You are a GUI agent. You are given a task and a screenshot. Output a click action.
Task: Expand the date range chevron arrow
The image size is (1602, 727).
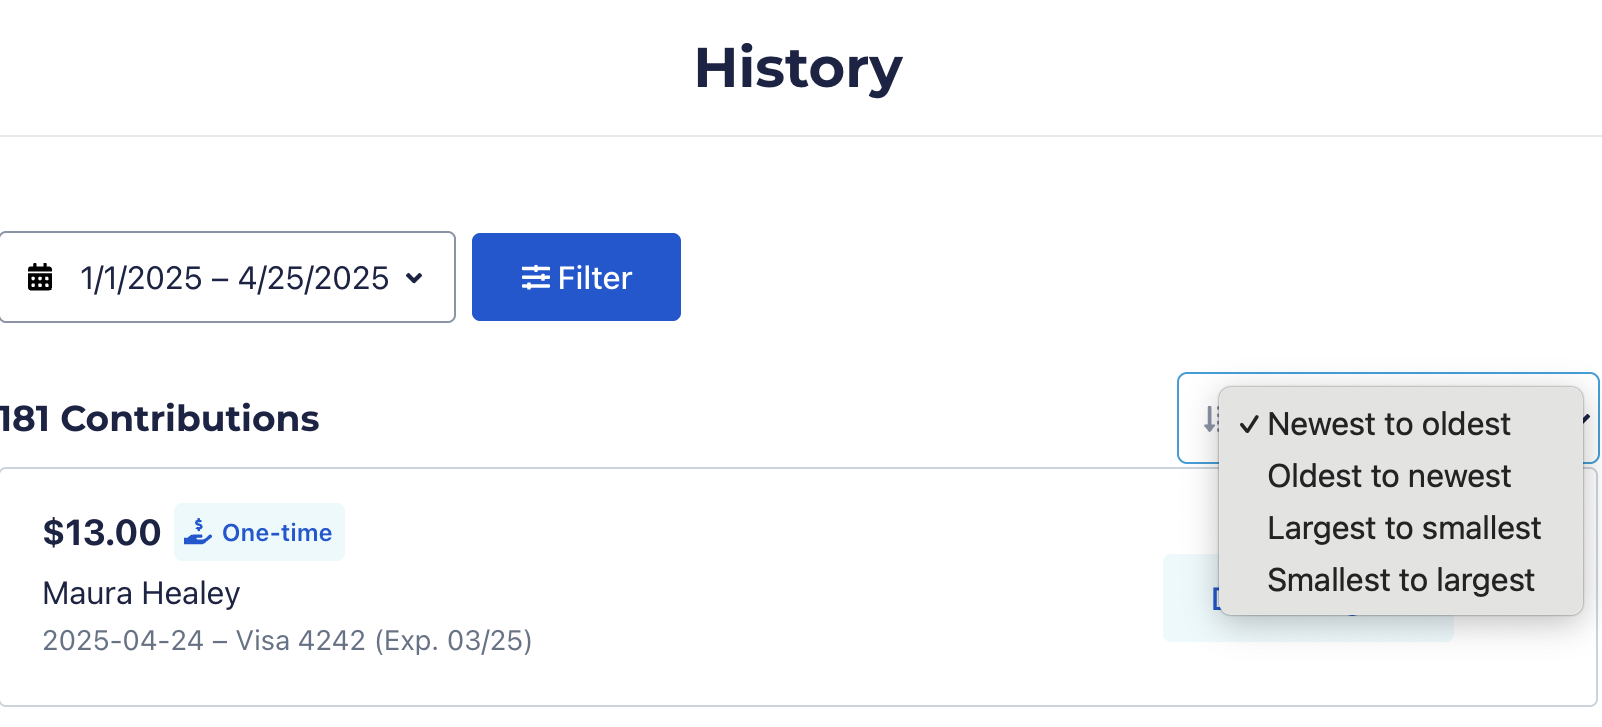click(414, 278)
